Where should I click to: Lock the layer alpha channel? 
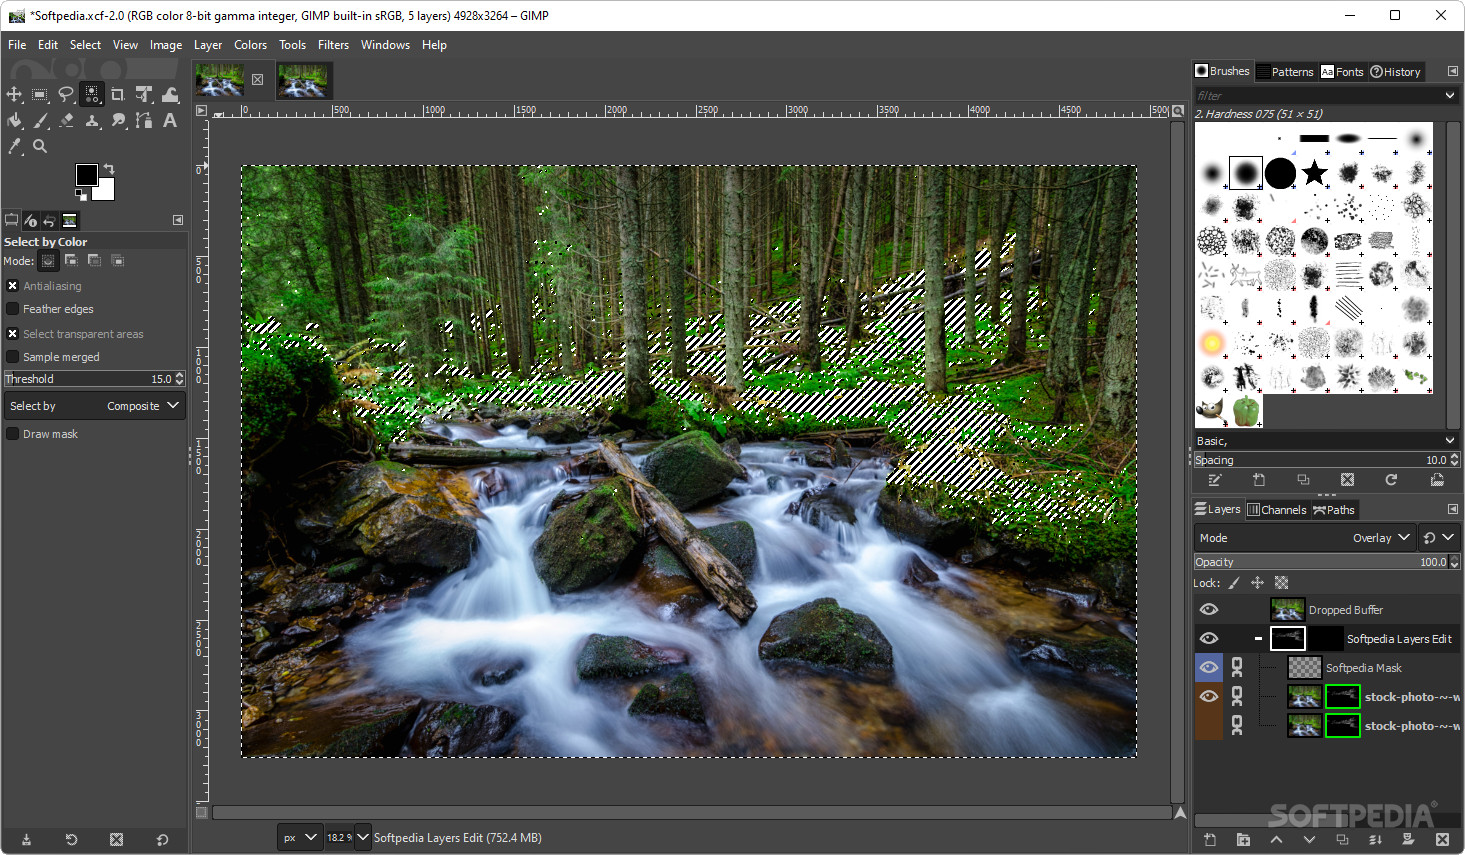click(x=1282, y=583)
